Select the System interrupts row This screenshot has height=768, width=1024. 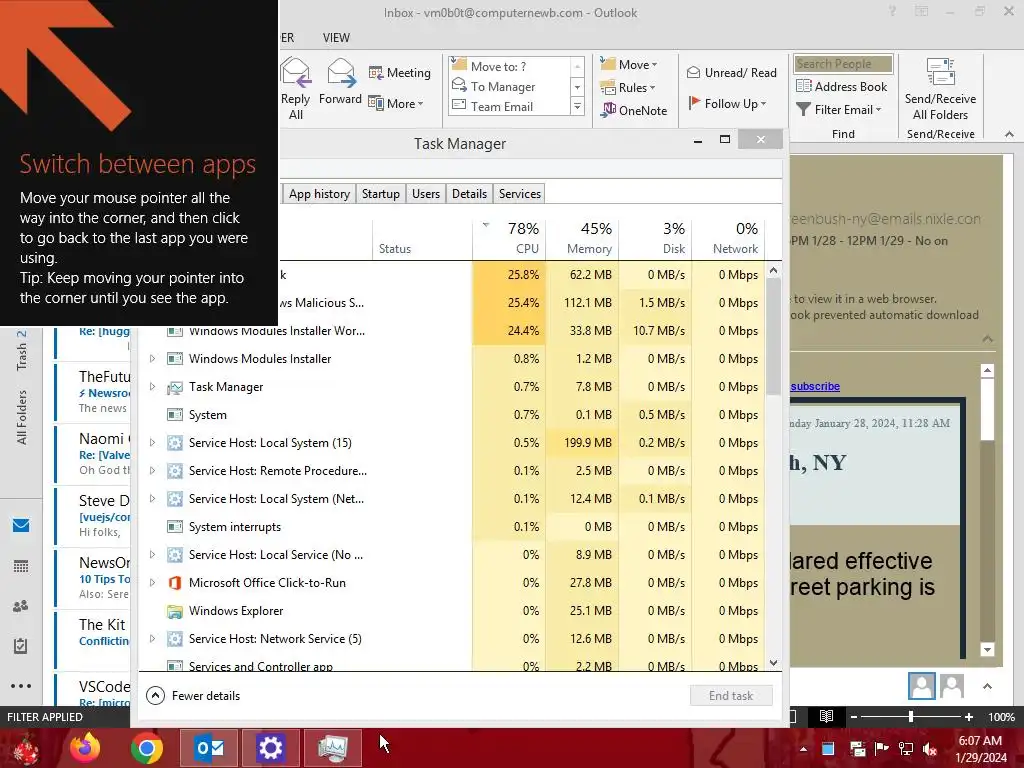point(451,526)
